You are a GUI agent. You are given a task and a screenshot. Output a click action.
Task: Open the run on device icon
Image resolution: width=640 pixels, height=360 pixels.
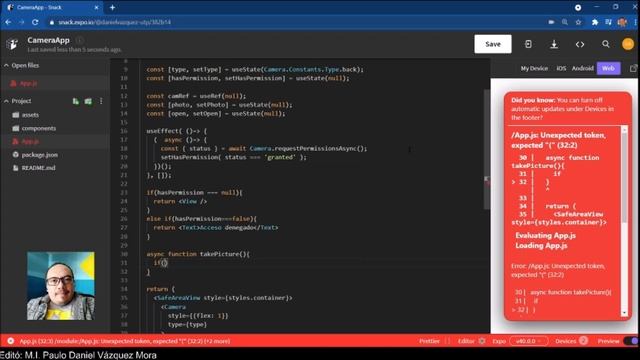(x=528, y=44)
